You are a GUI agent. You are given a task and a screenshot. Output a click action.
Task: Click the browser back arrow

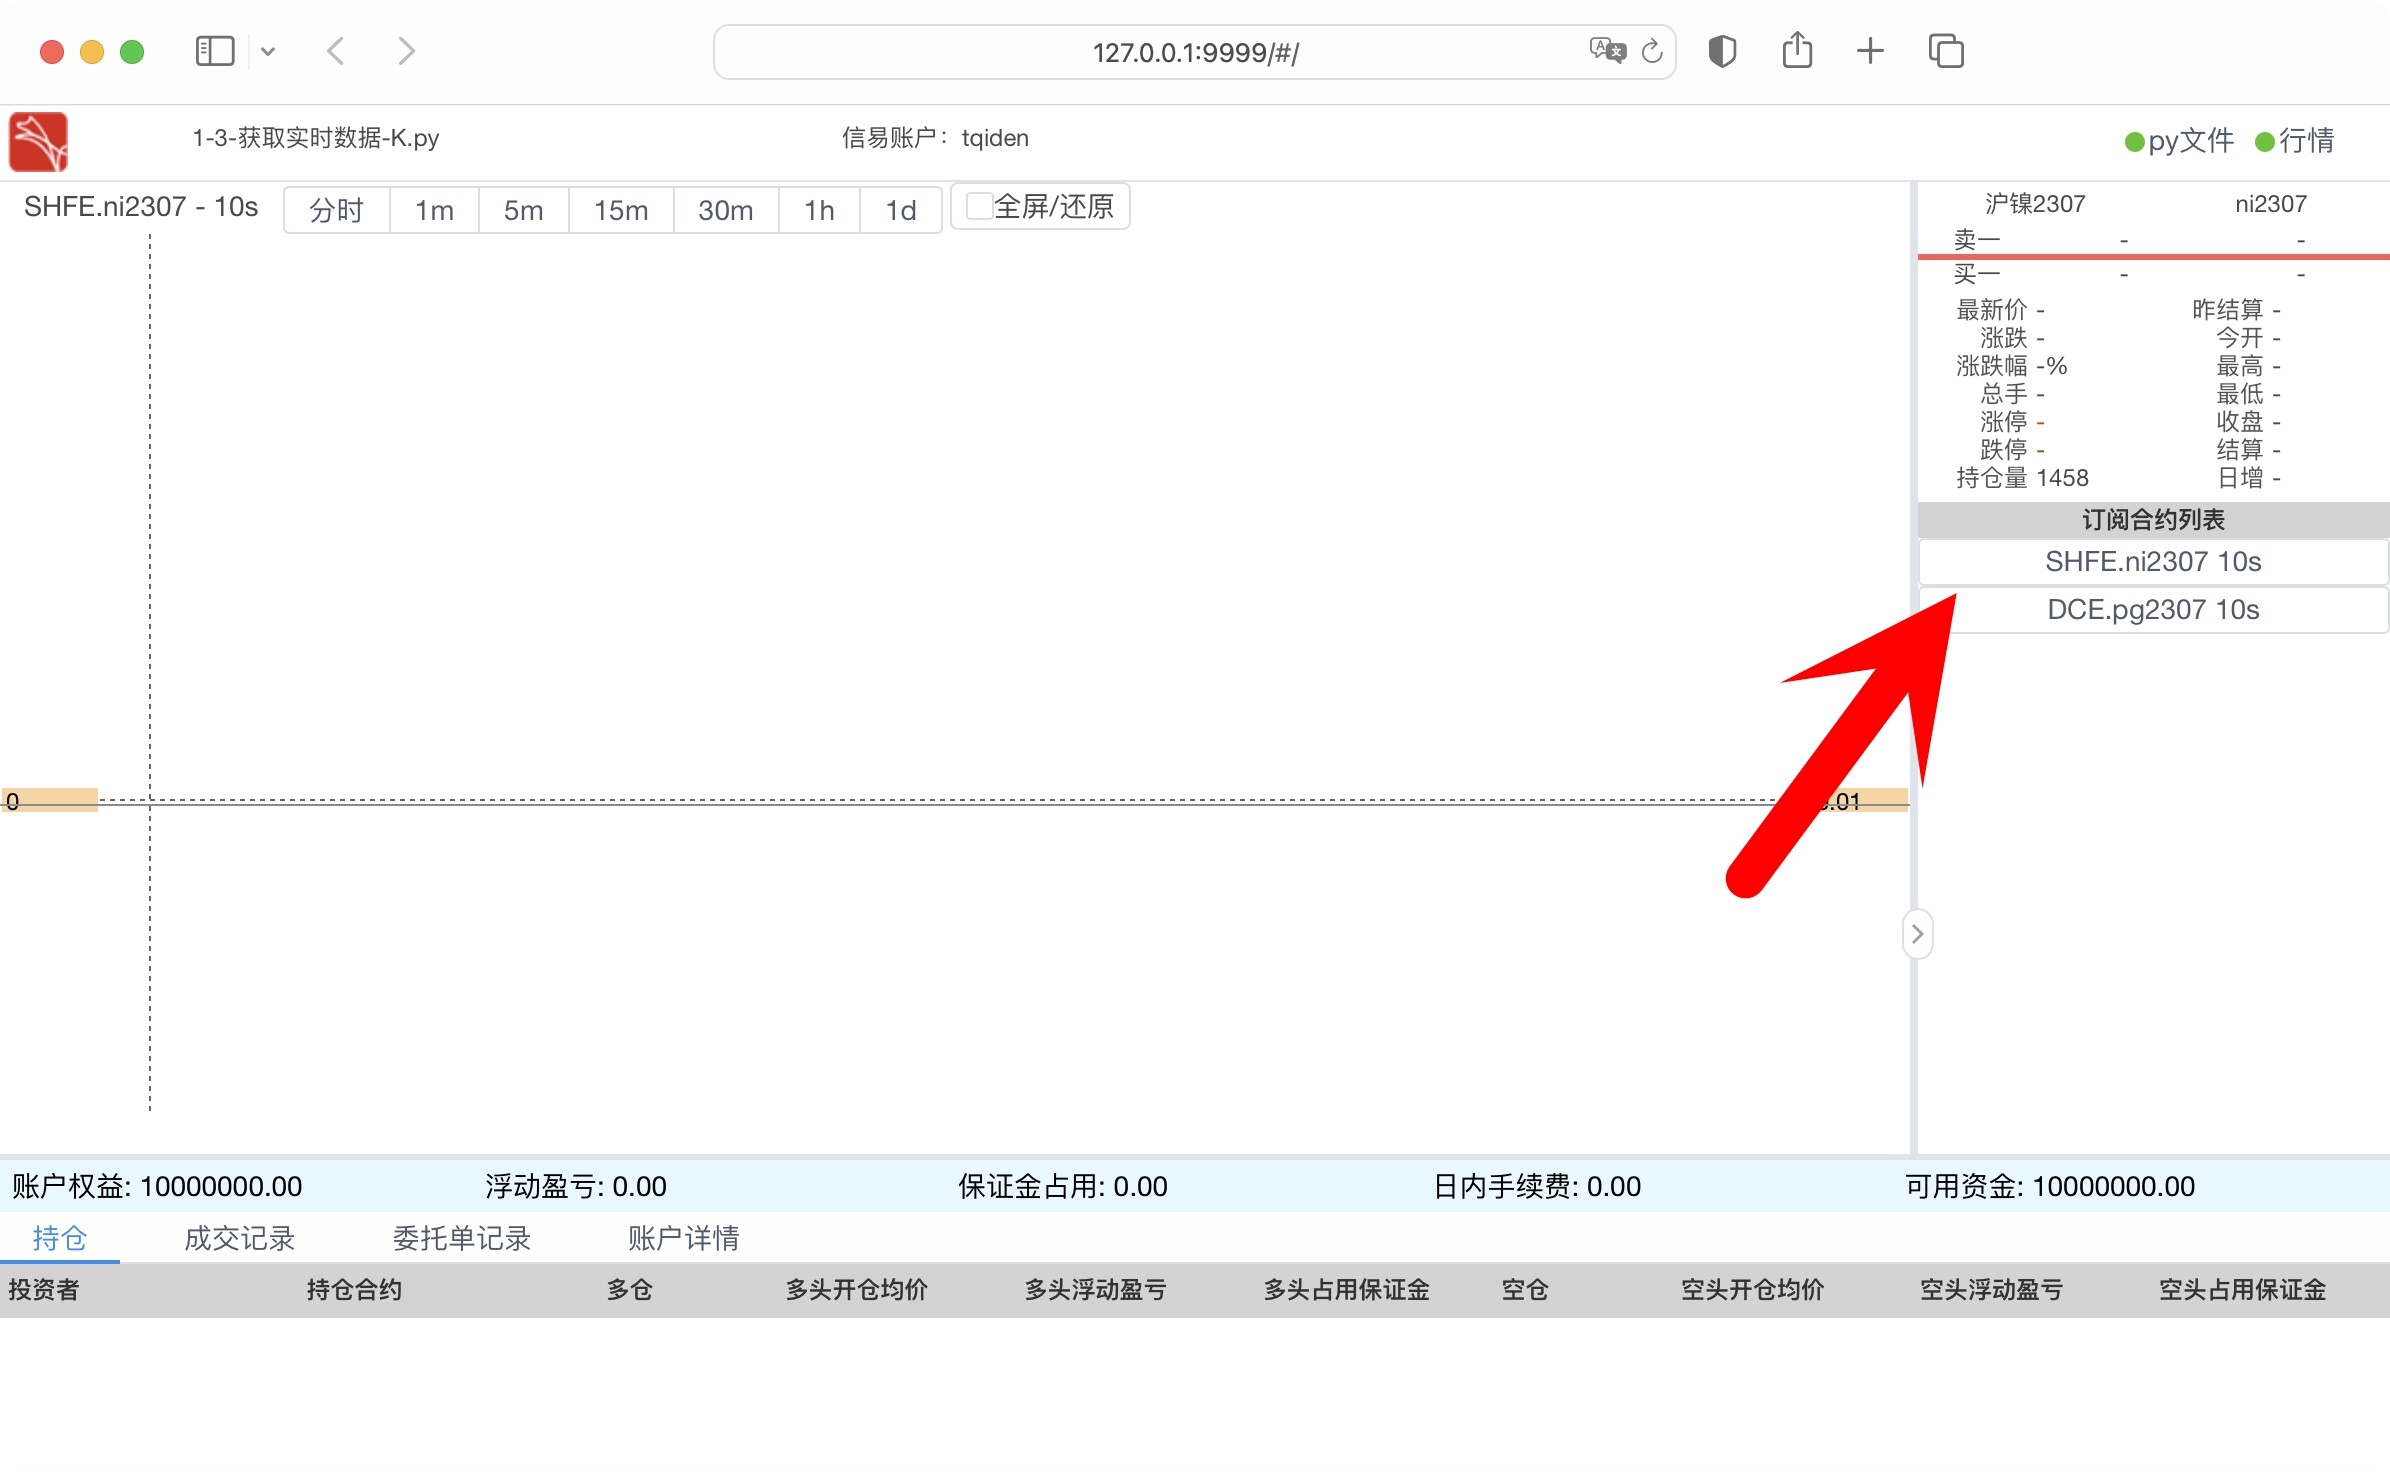coord(336,51)
